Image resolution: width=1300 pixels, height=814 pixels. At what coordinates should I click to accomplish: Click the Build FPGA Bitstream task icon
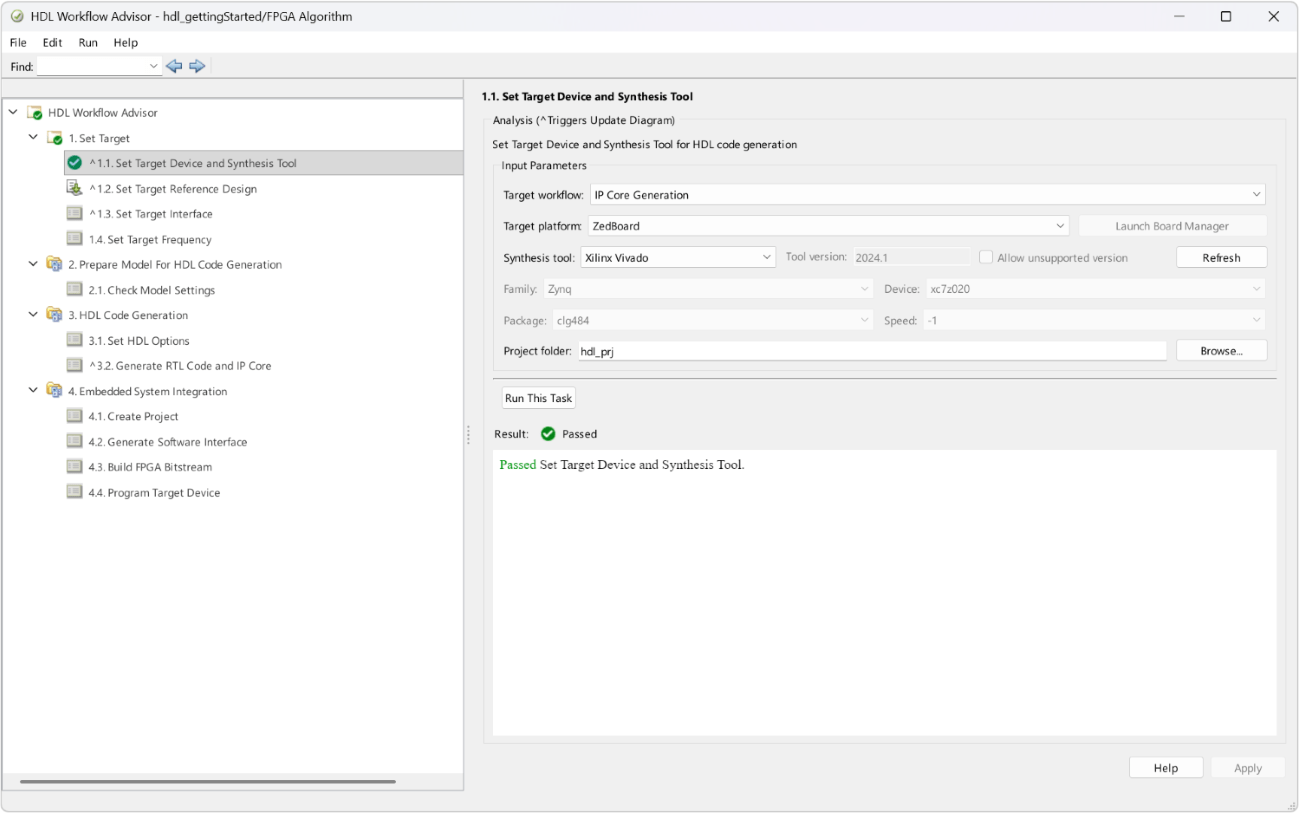74,467
